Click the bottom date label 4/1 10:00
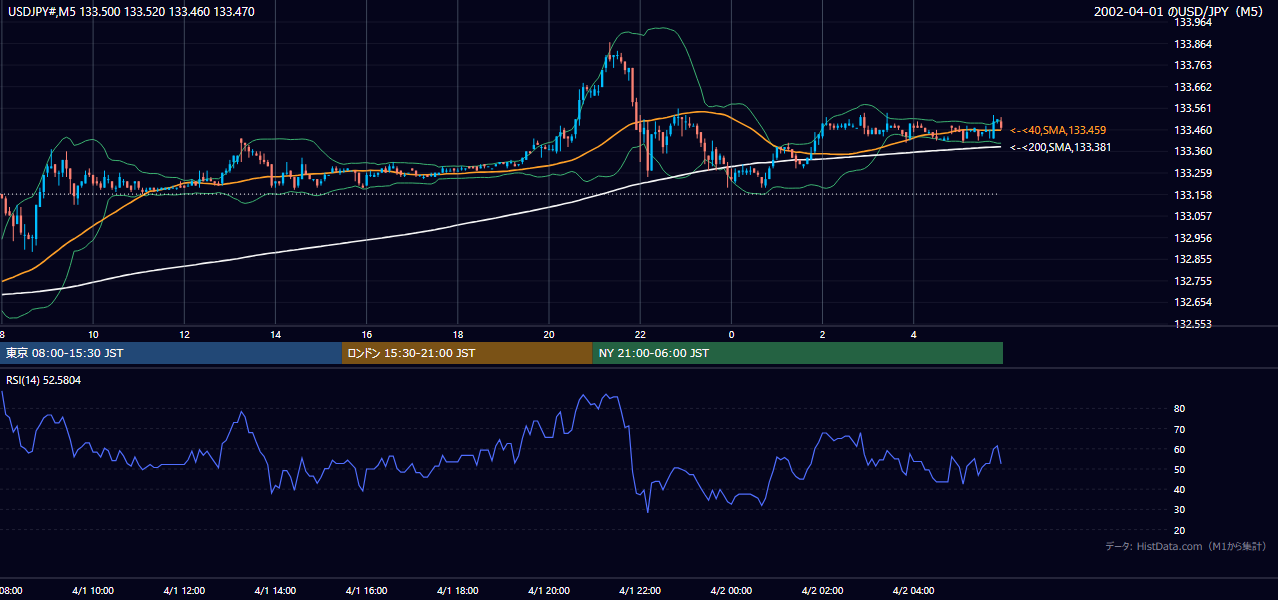 [93, 591]
